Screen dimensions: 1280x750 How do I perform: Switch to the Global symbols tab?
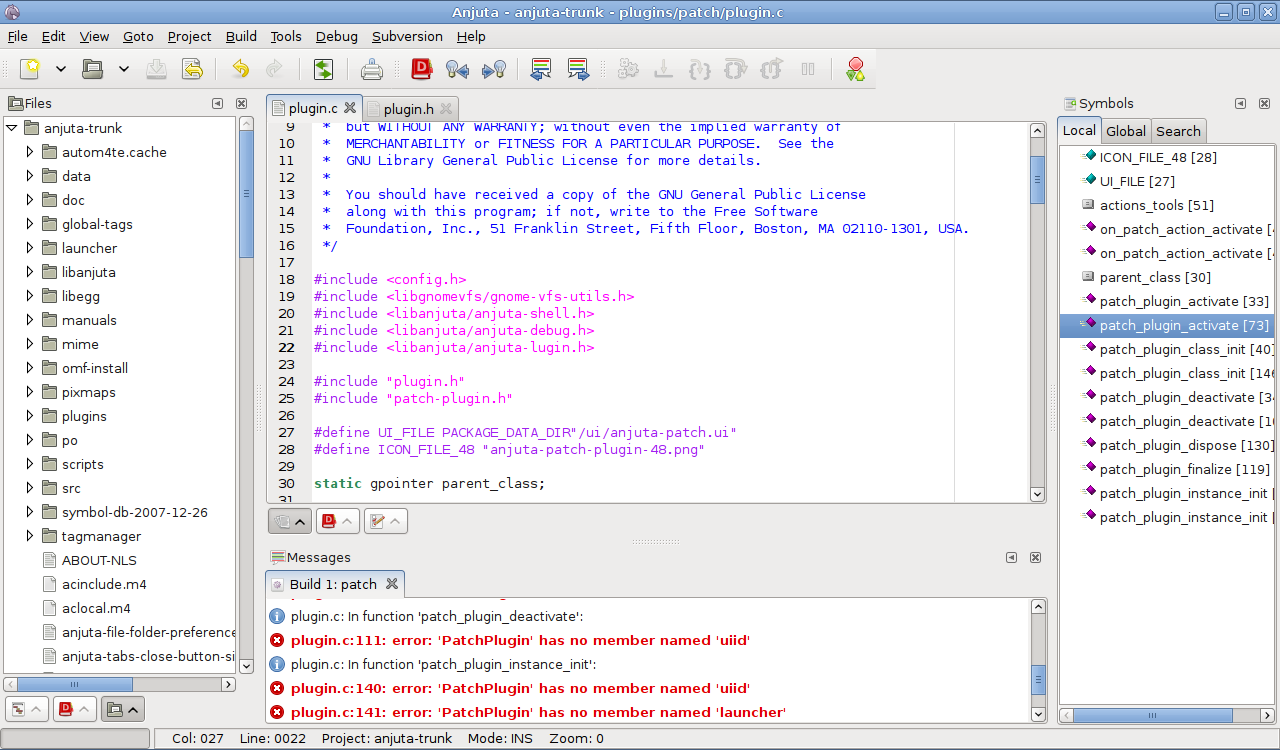click(x=1126, y=130)
